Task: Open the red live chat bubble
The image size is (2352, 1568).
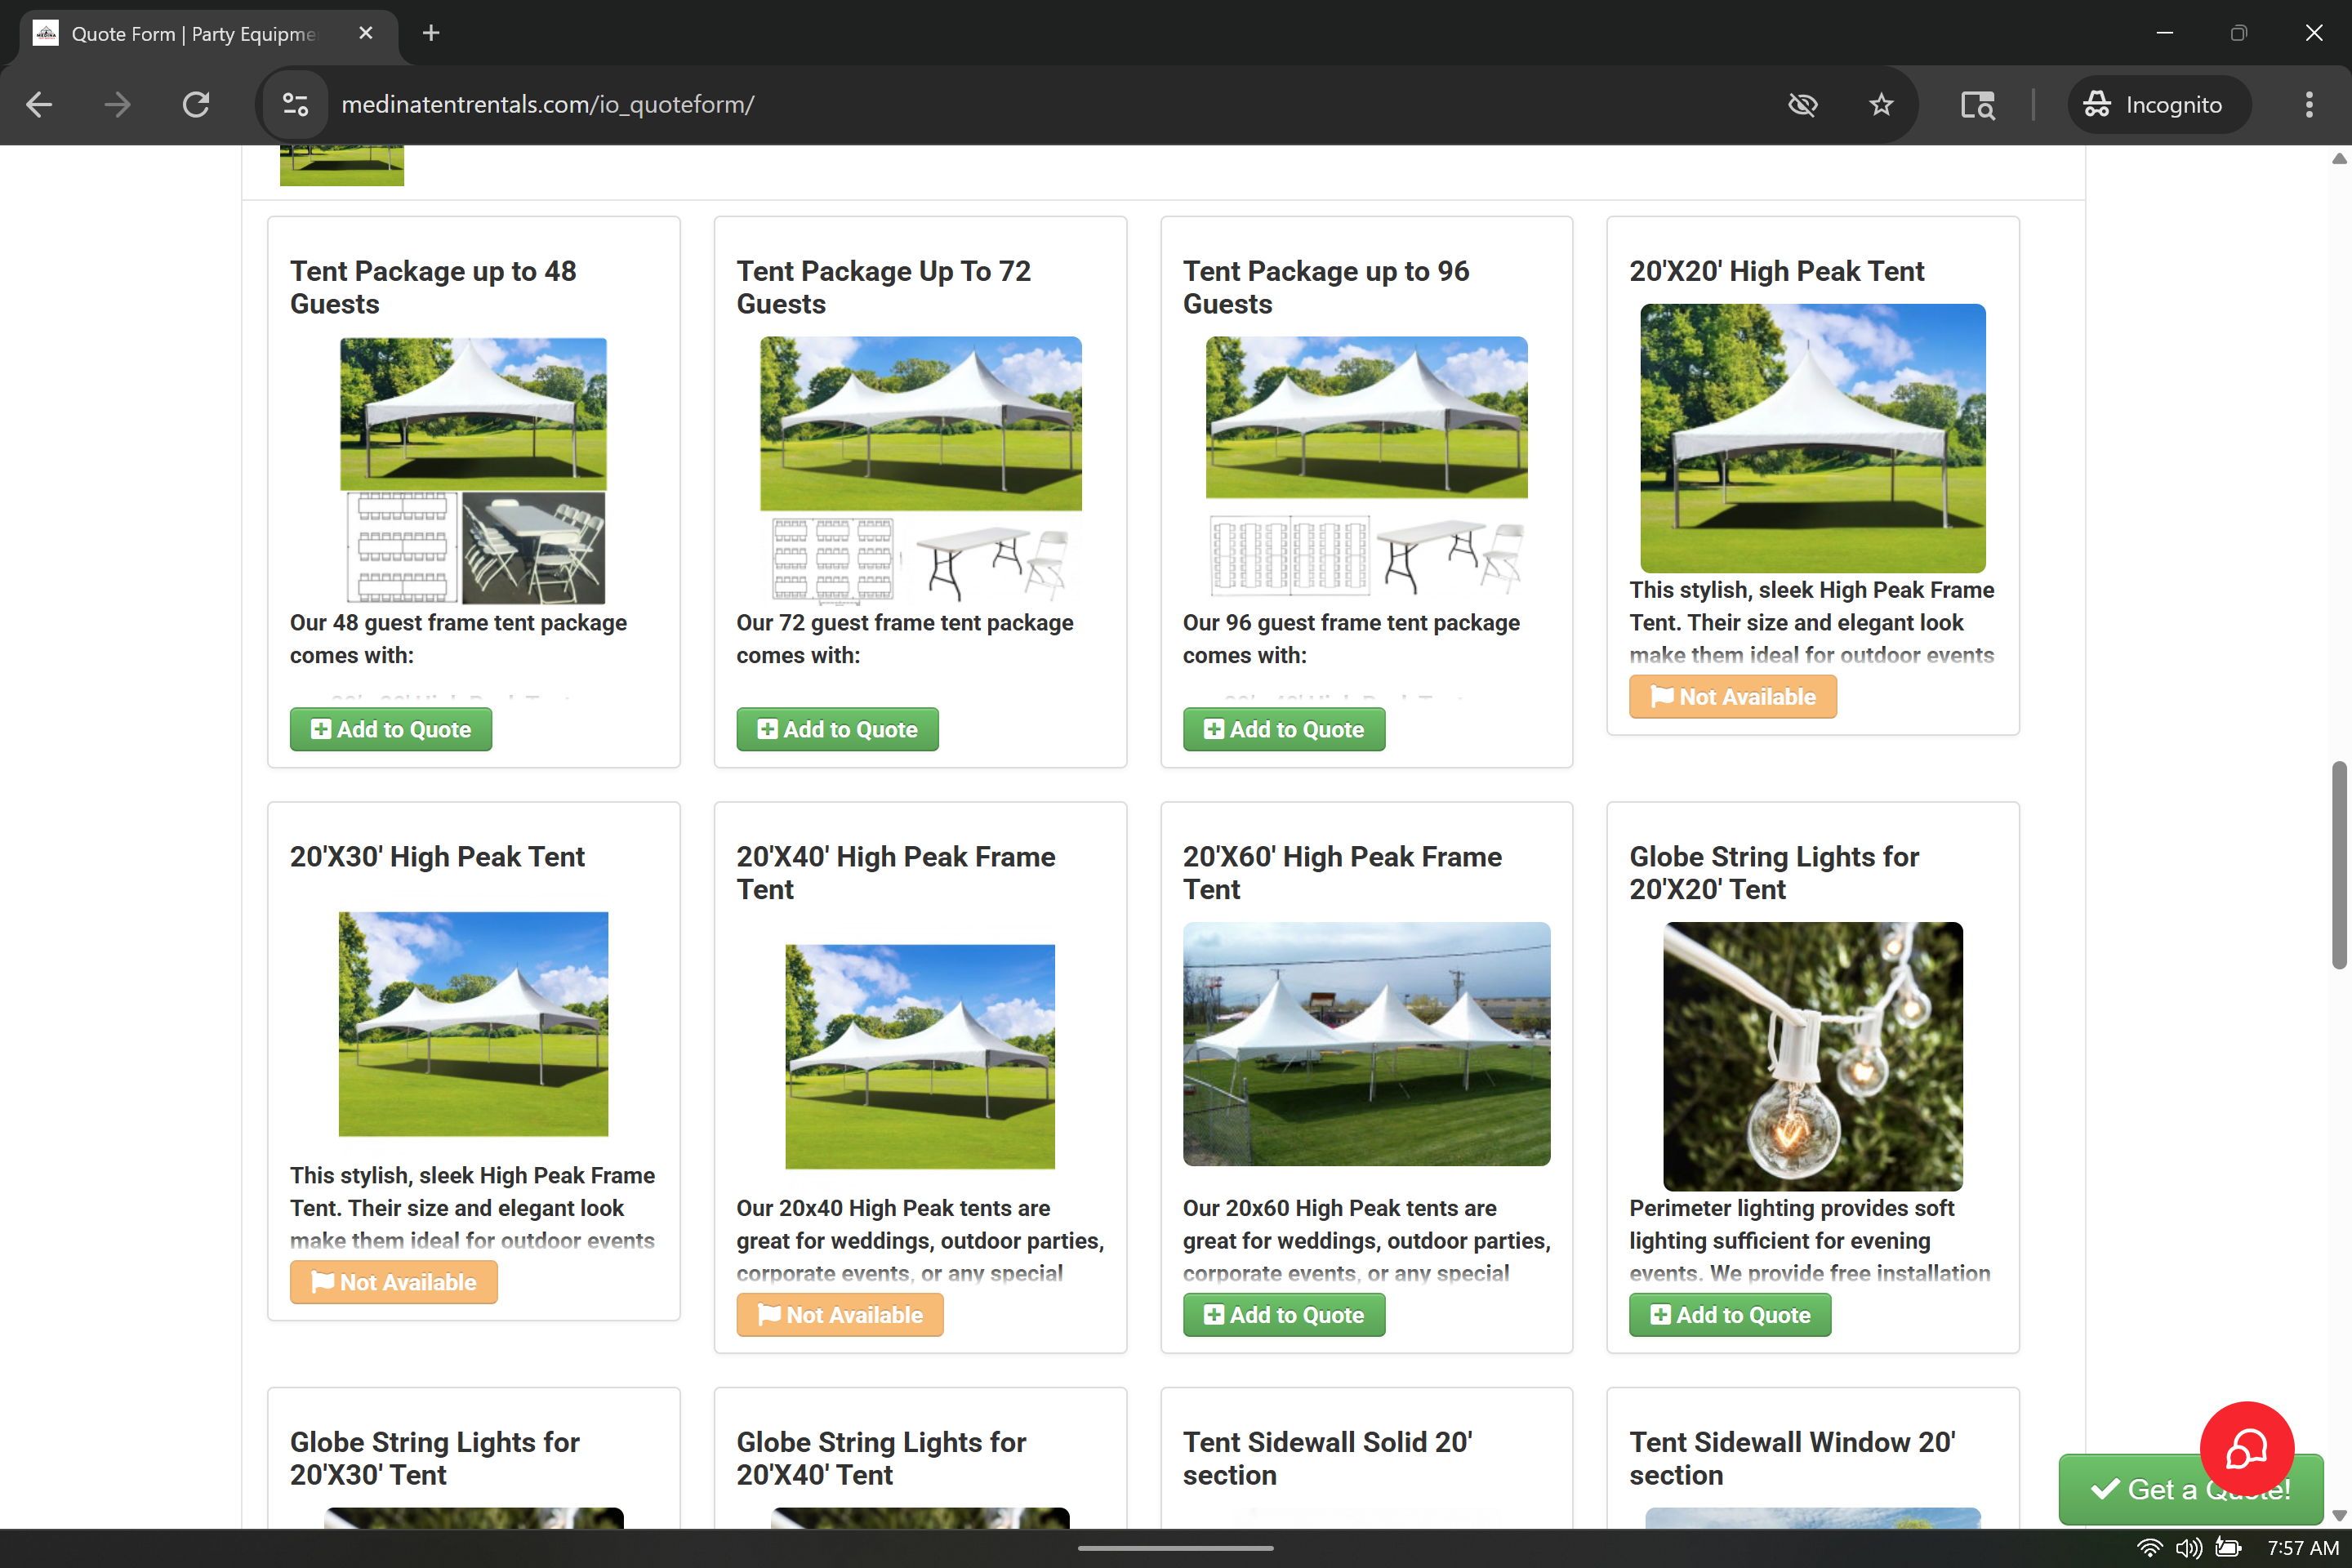Action: (2246, 1448)
